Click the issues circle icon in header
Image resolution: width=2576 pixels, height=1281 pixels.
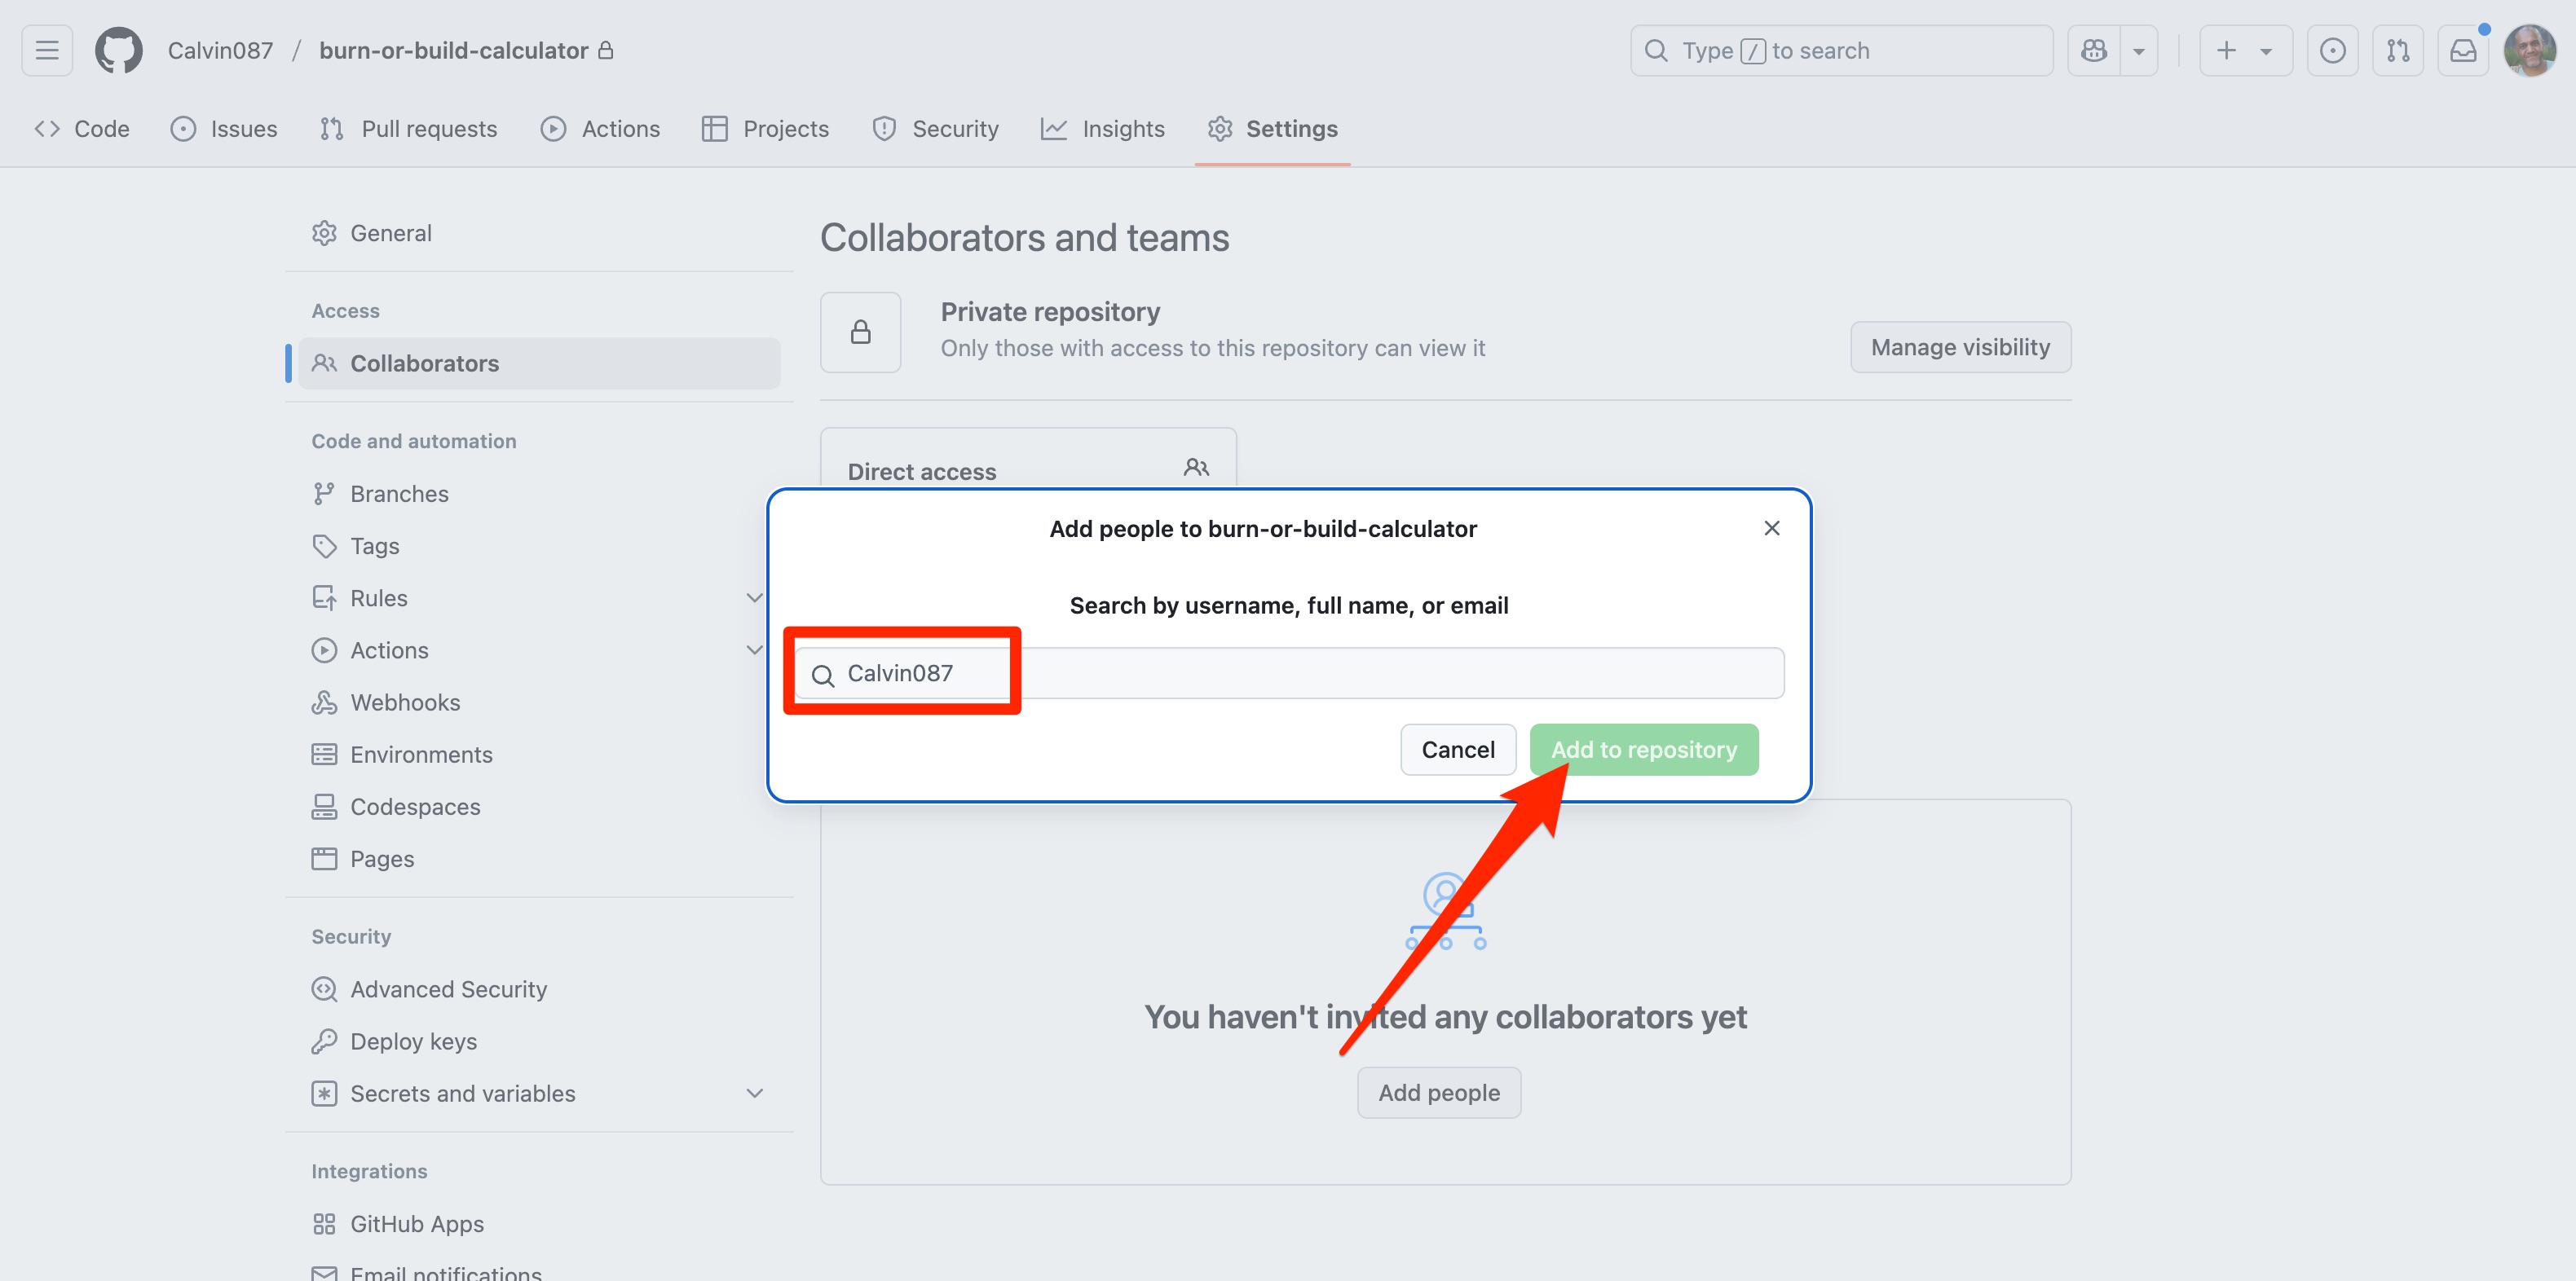click(2332, 50)
